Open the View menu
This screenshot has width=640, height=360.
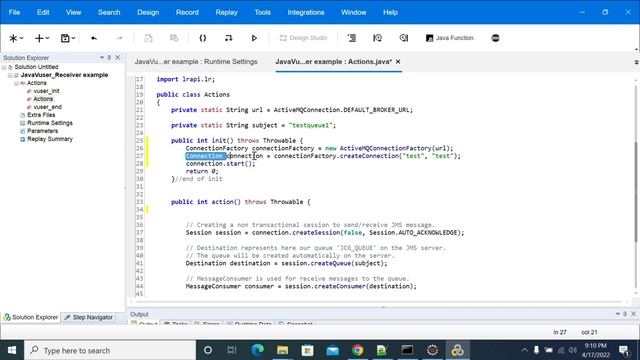point(73,12)
